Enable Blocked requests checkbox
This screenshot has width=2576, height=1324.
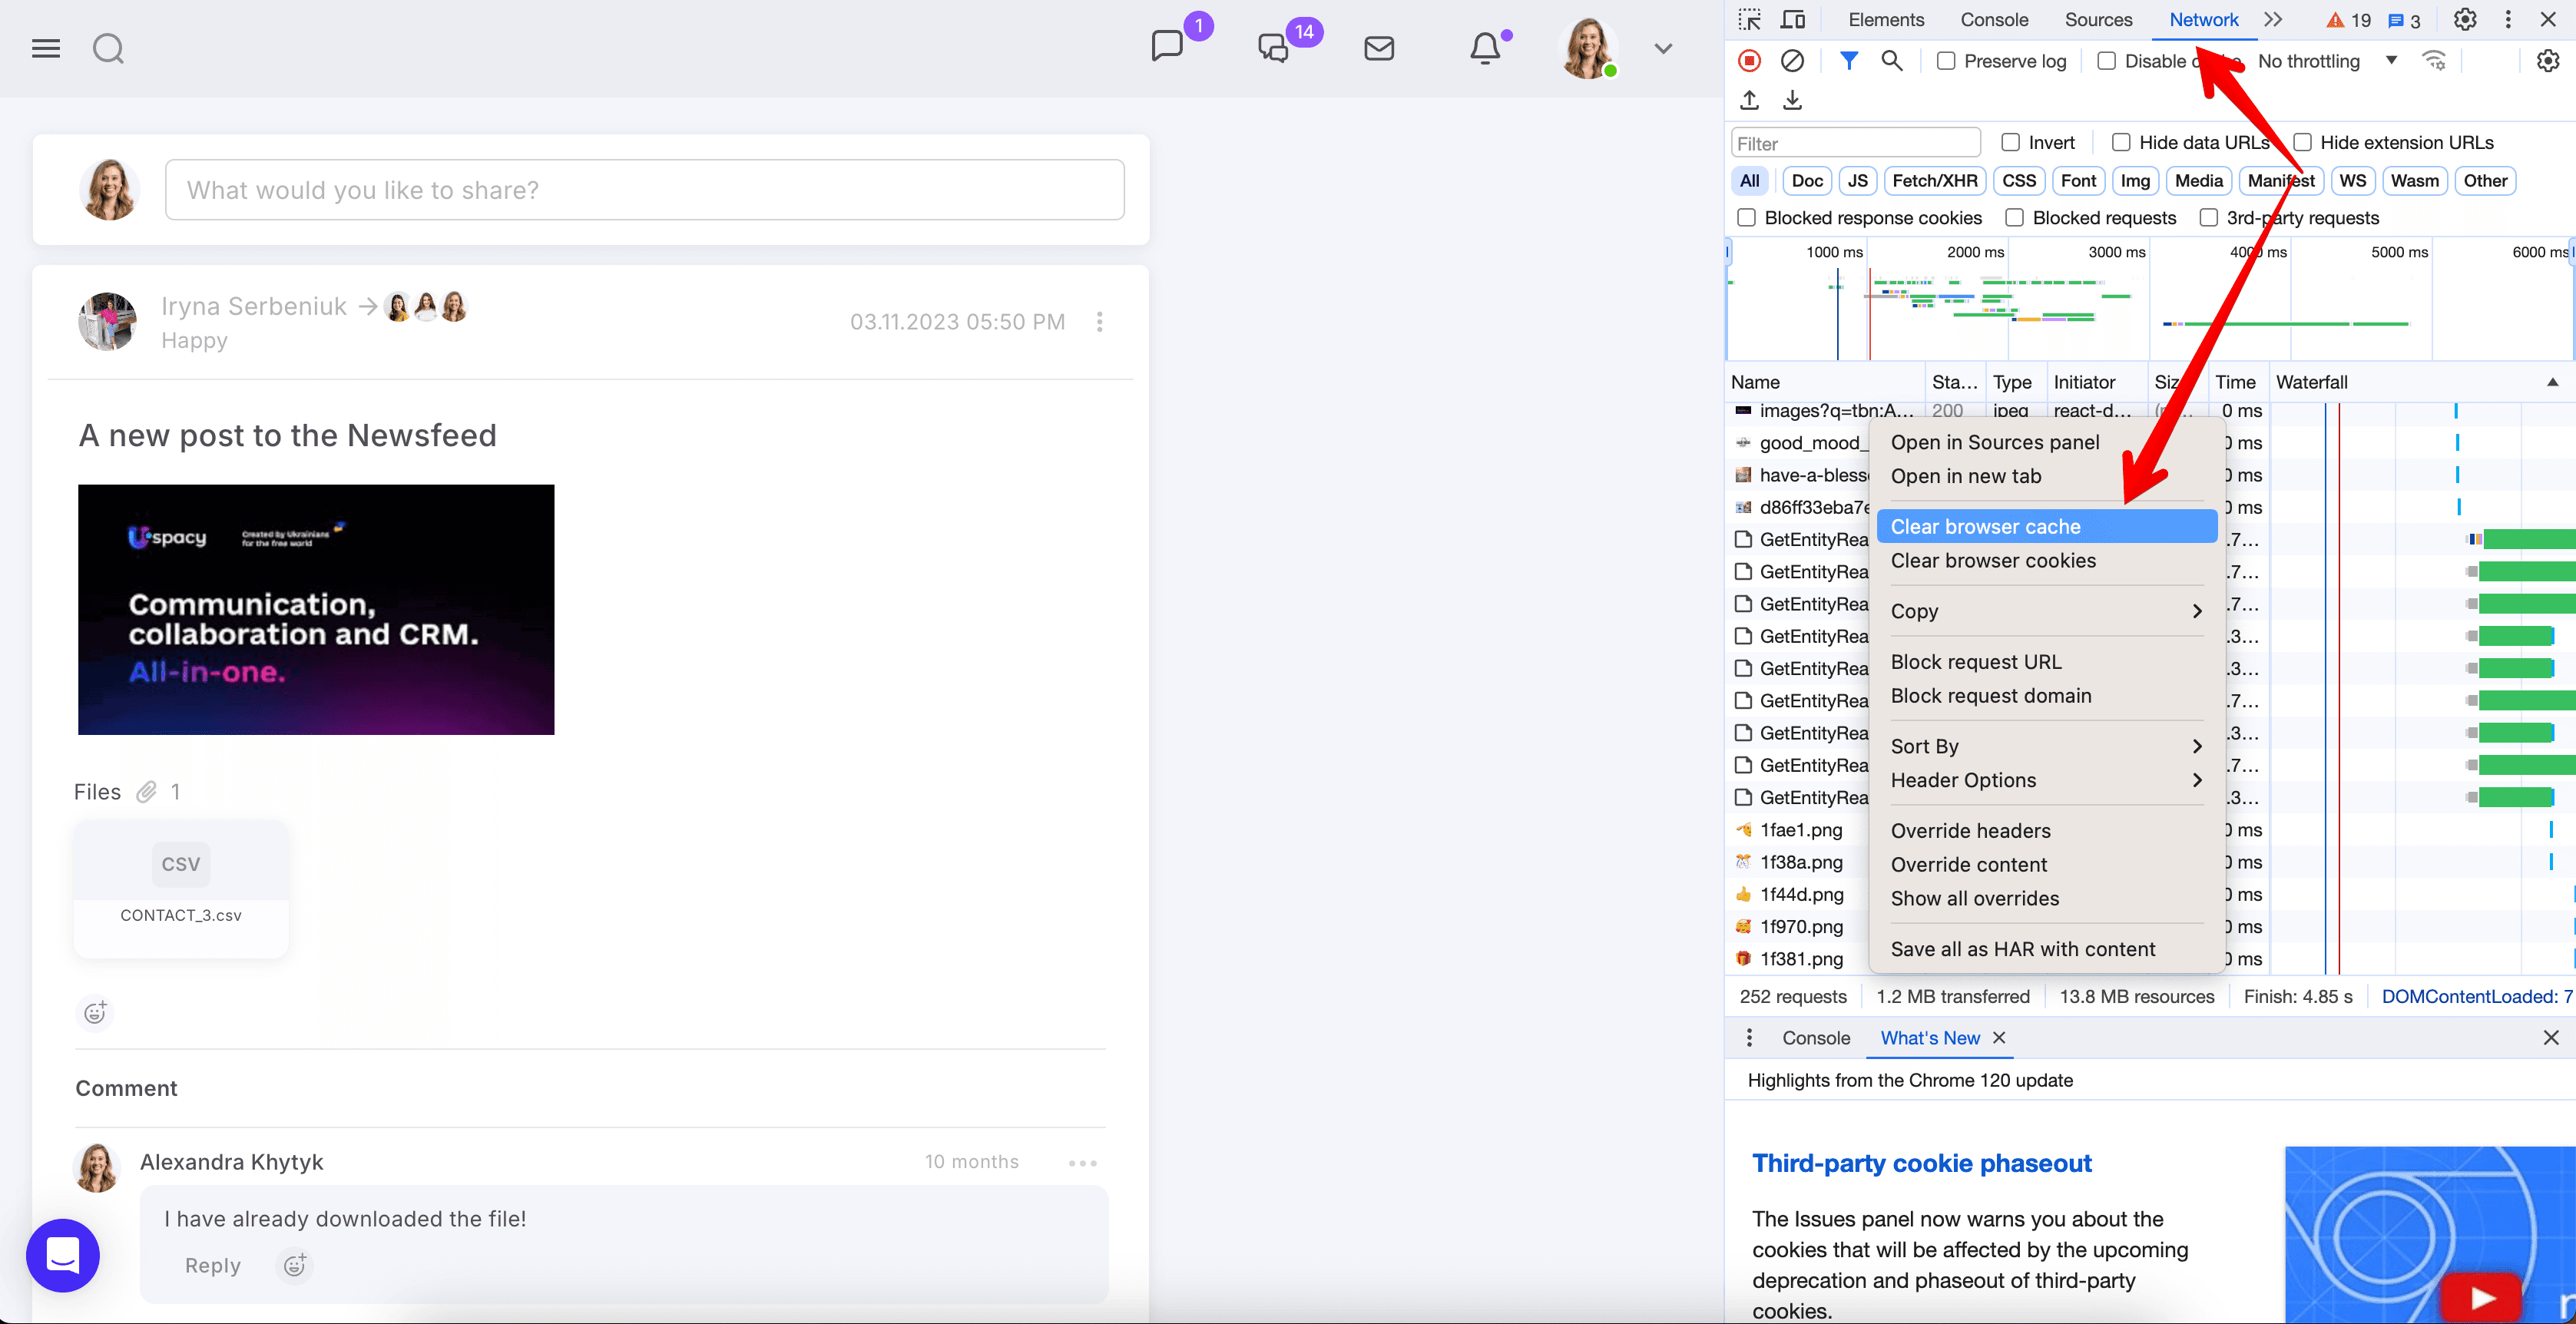(2014, 218)
